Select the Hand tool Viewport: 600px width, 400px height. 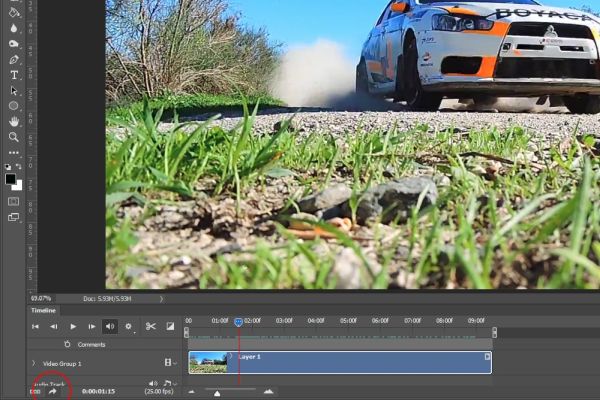pyautogui.click(x=14, y=122)
